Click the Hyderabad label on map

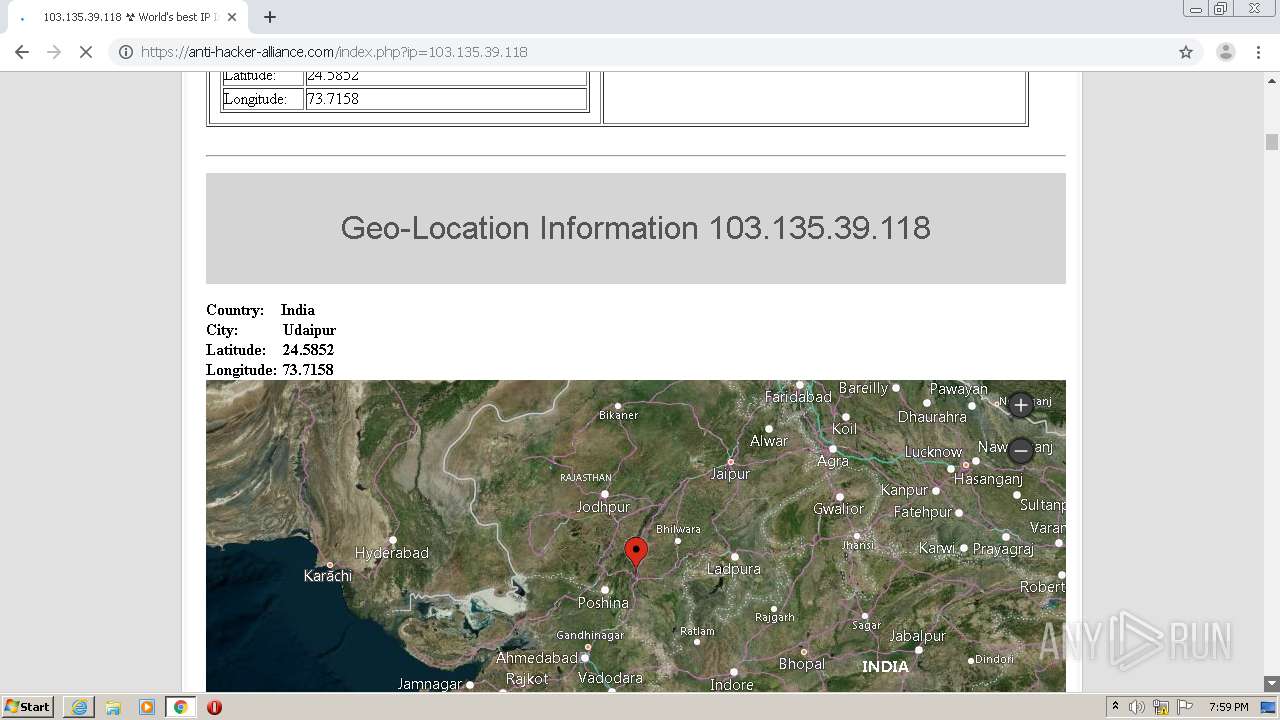392,553
